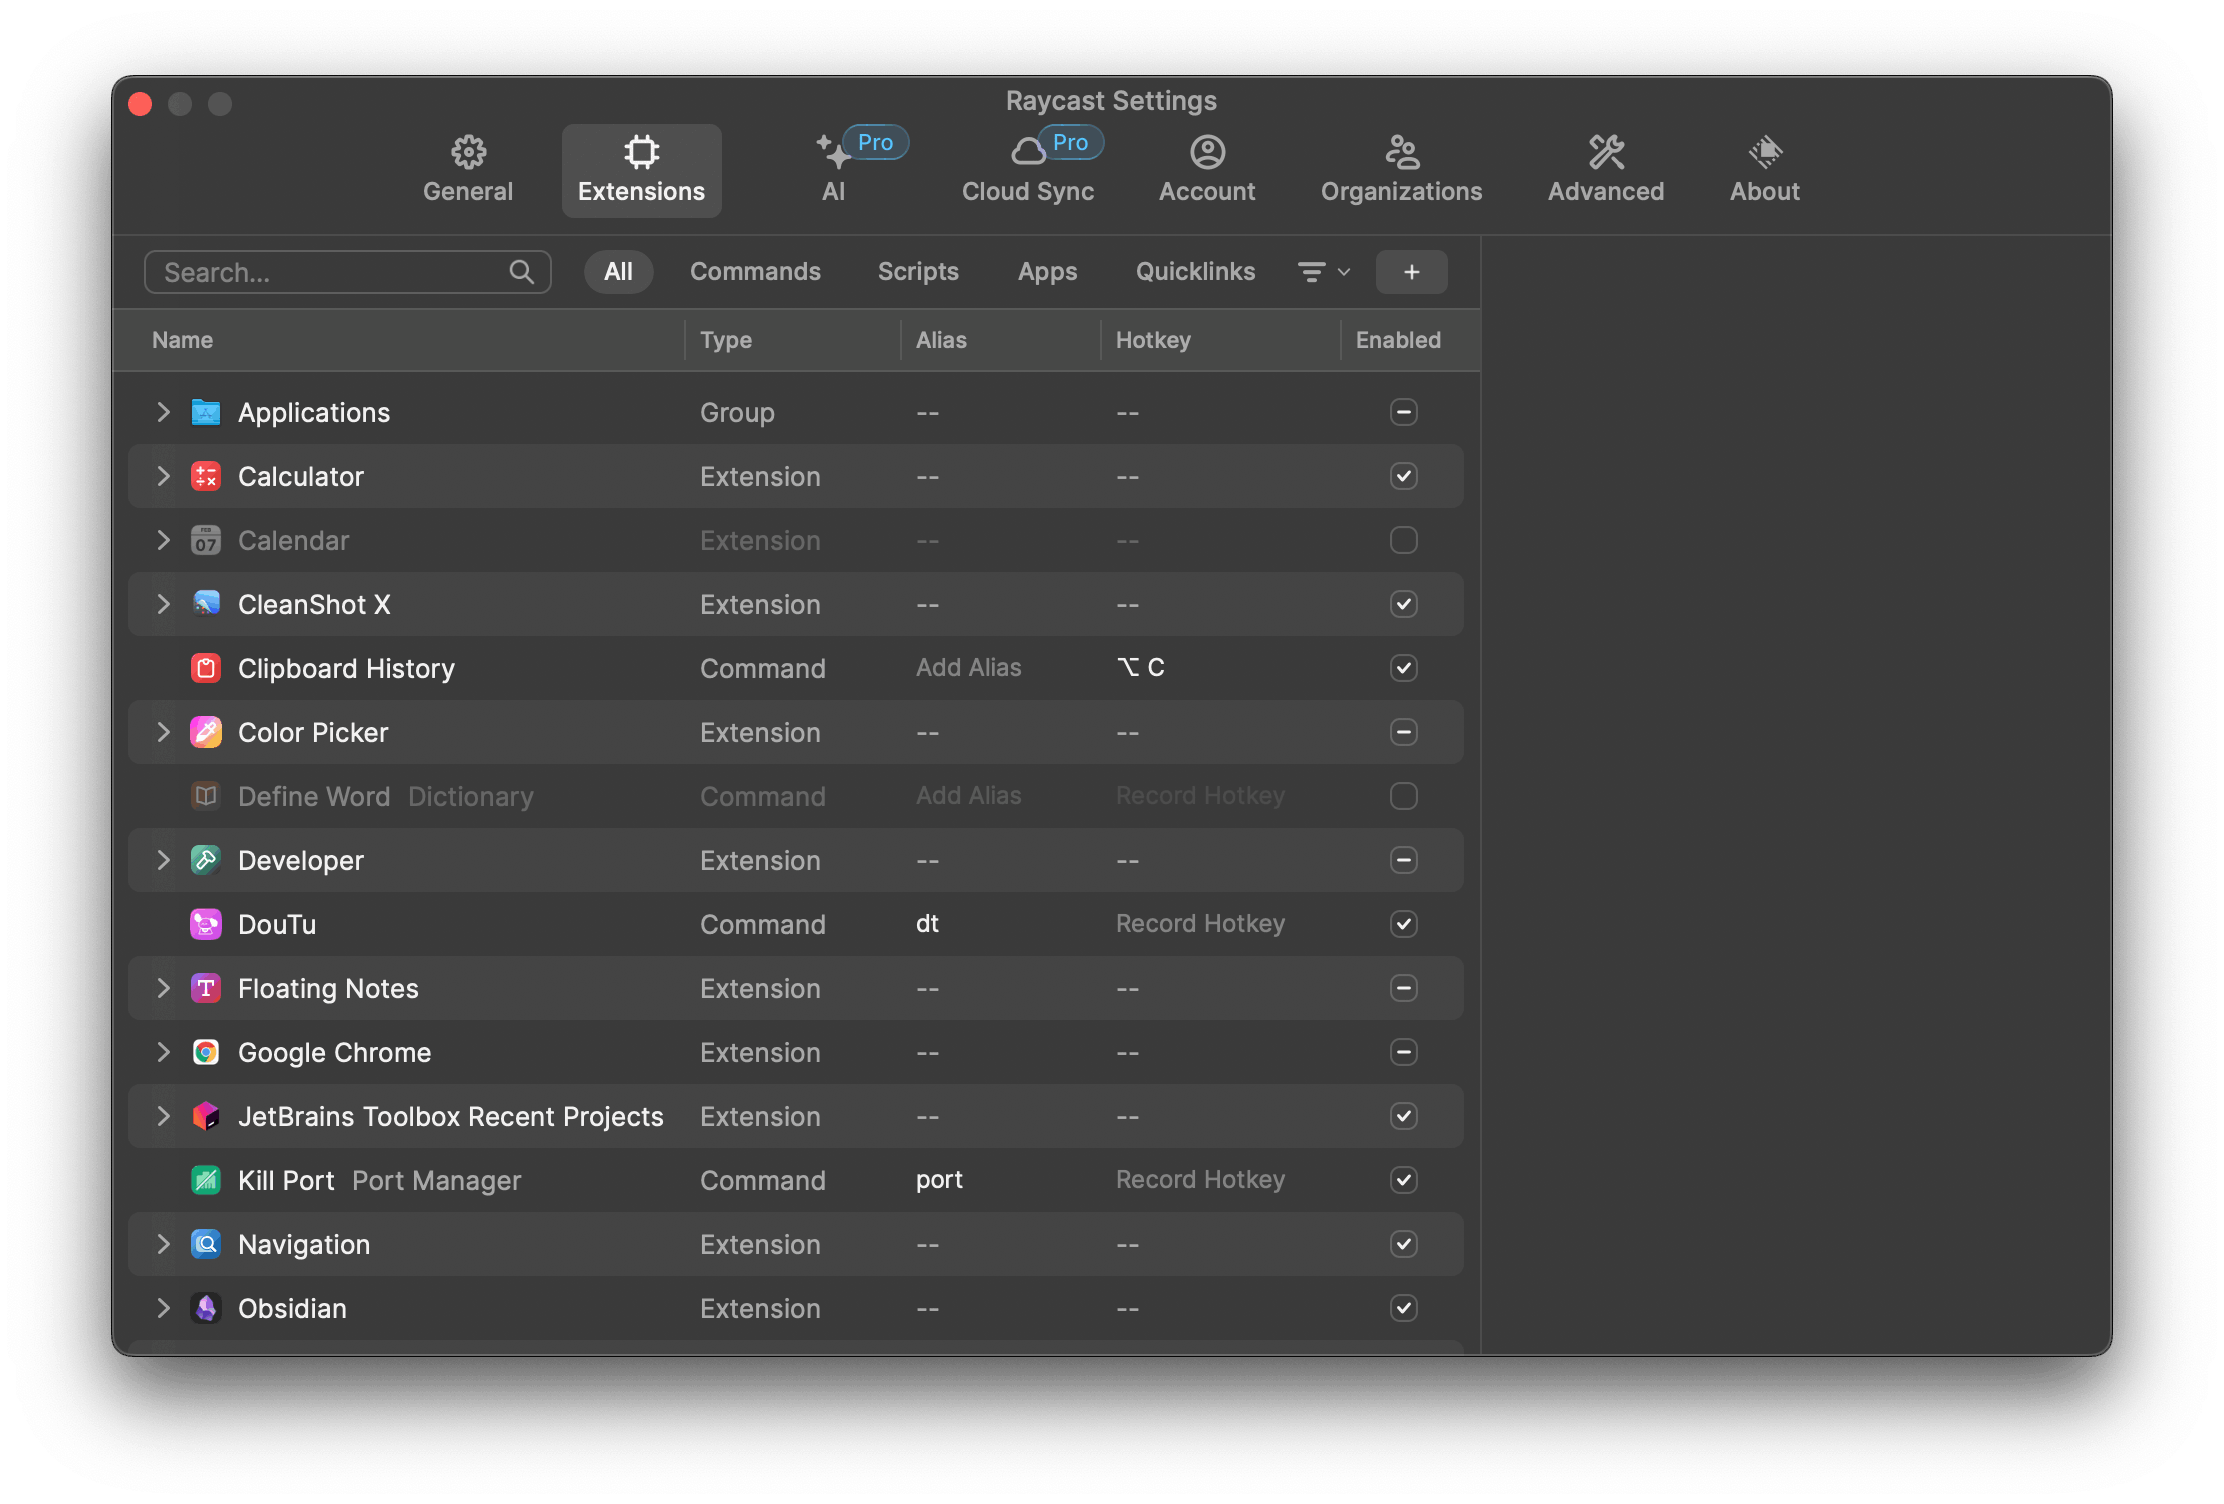Open the General settings tab

468,170
